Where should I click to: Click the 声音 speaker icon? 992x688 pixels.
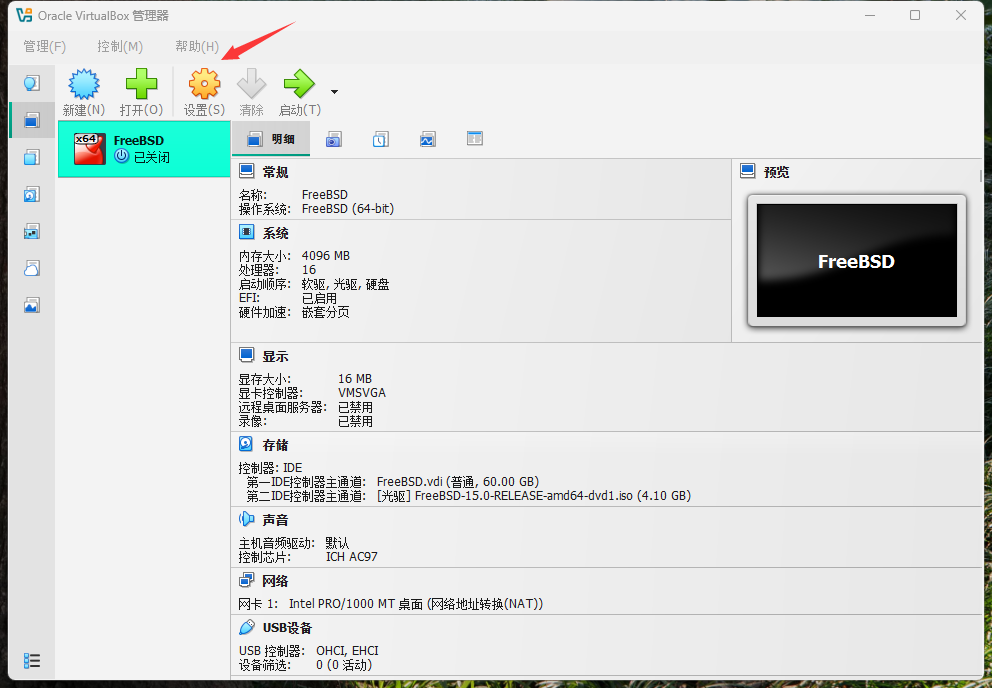246,519
